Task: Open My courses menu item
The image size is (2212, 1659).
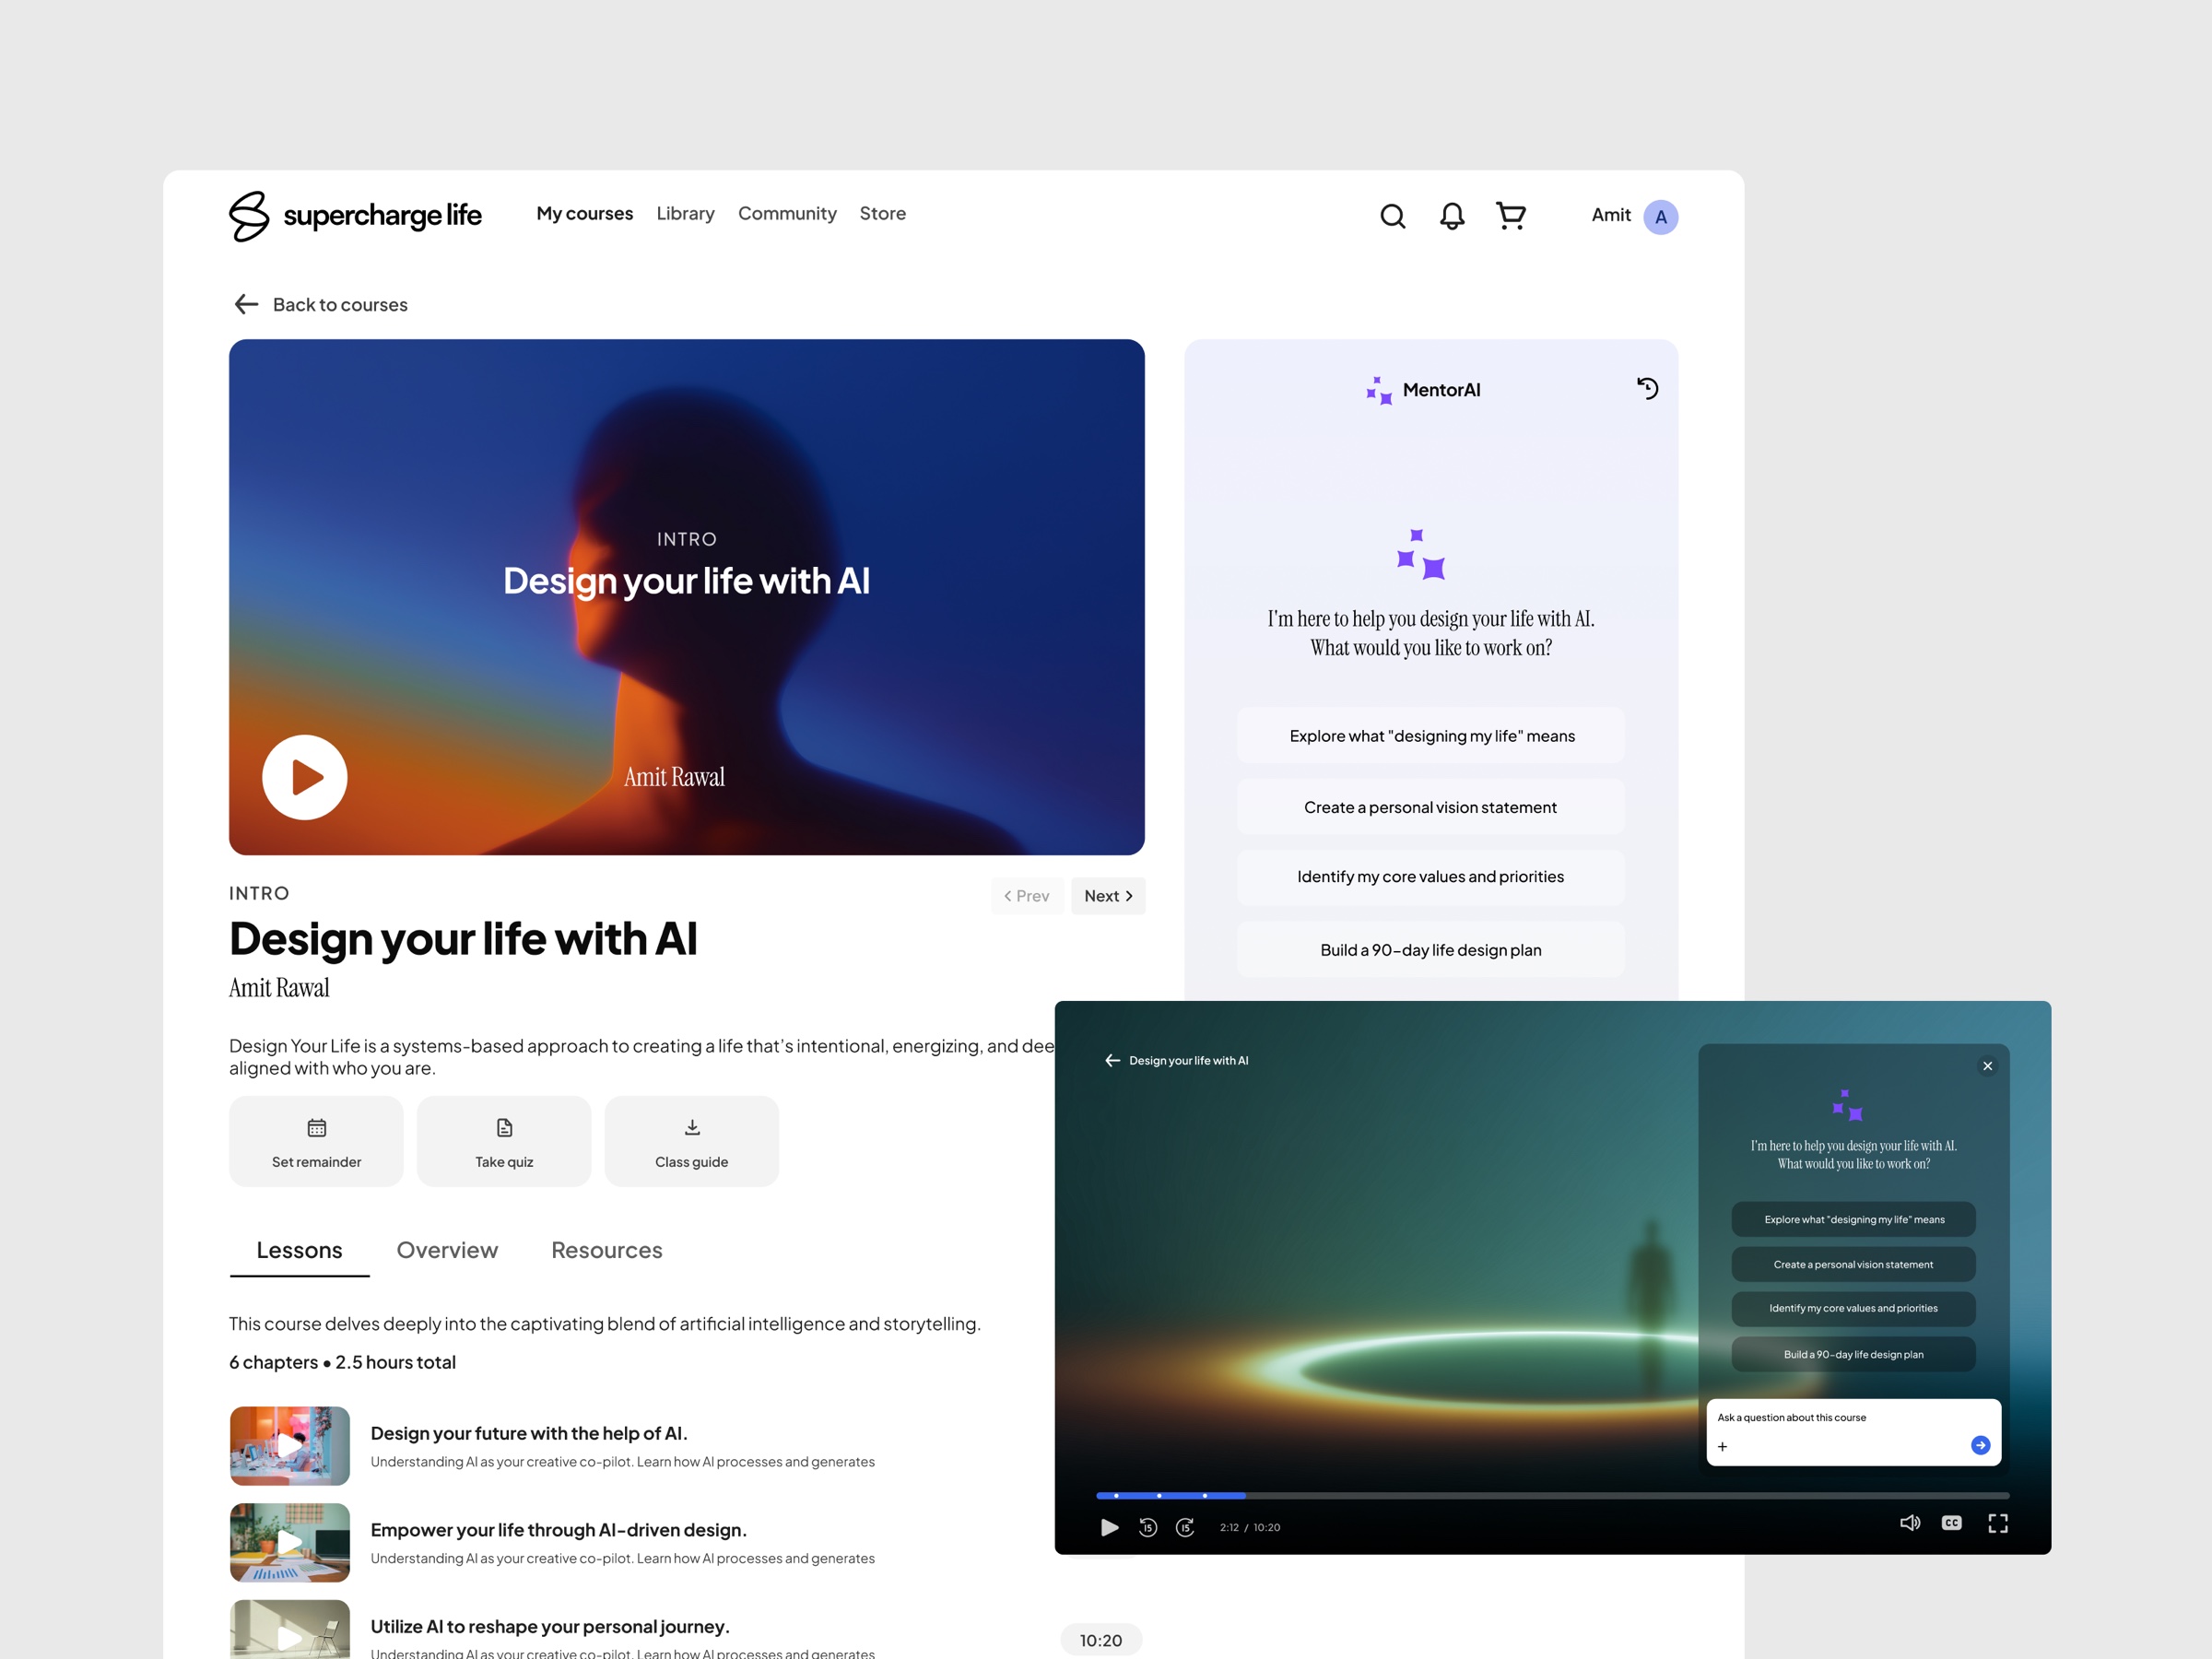Action: pos(585,214)
